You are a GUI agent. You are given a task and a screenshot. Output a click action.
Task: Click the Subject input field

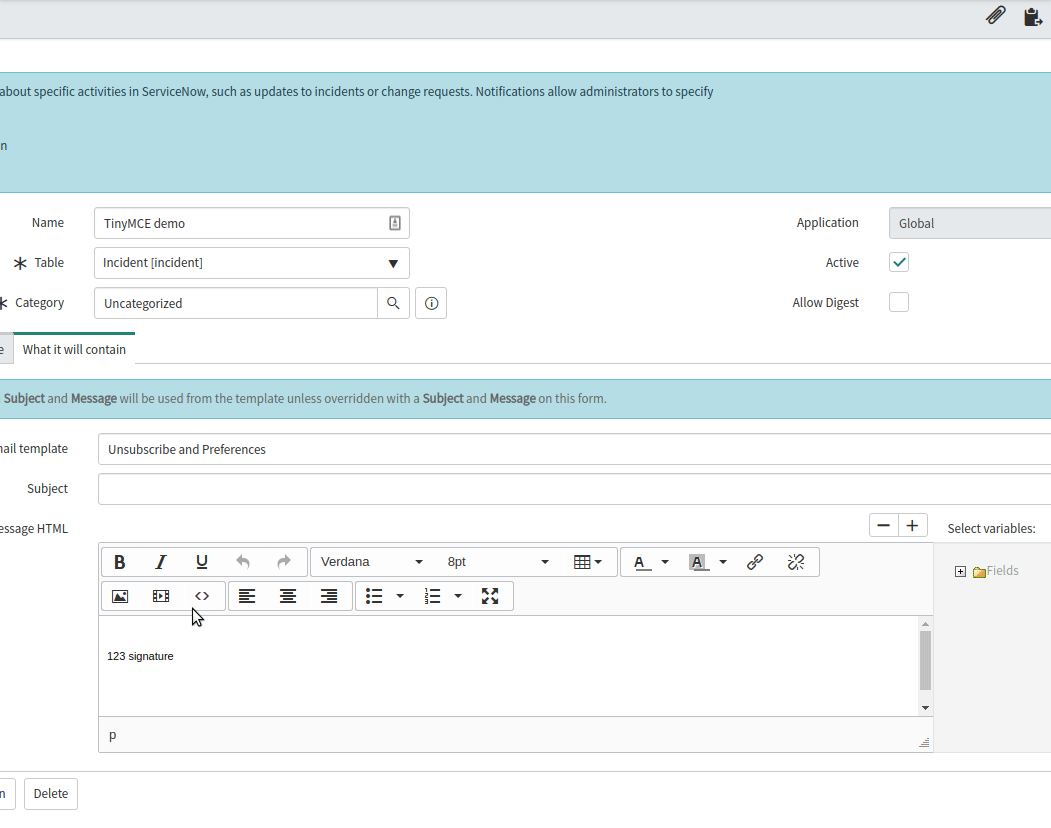(x=400, y=488)
